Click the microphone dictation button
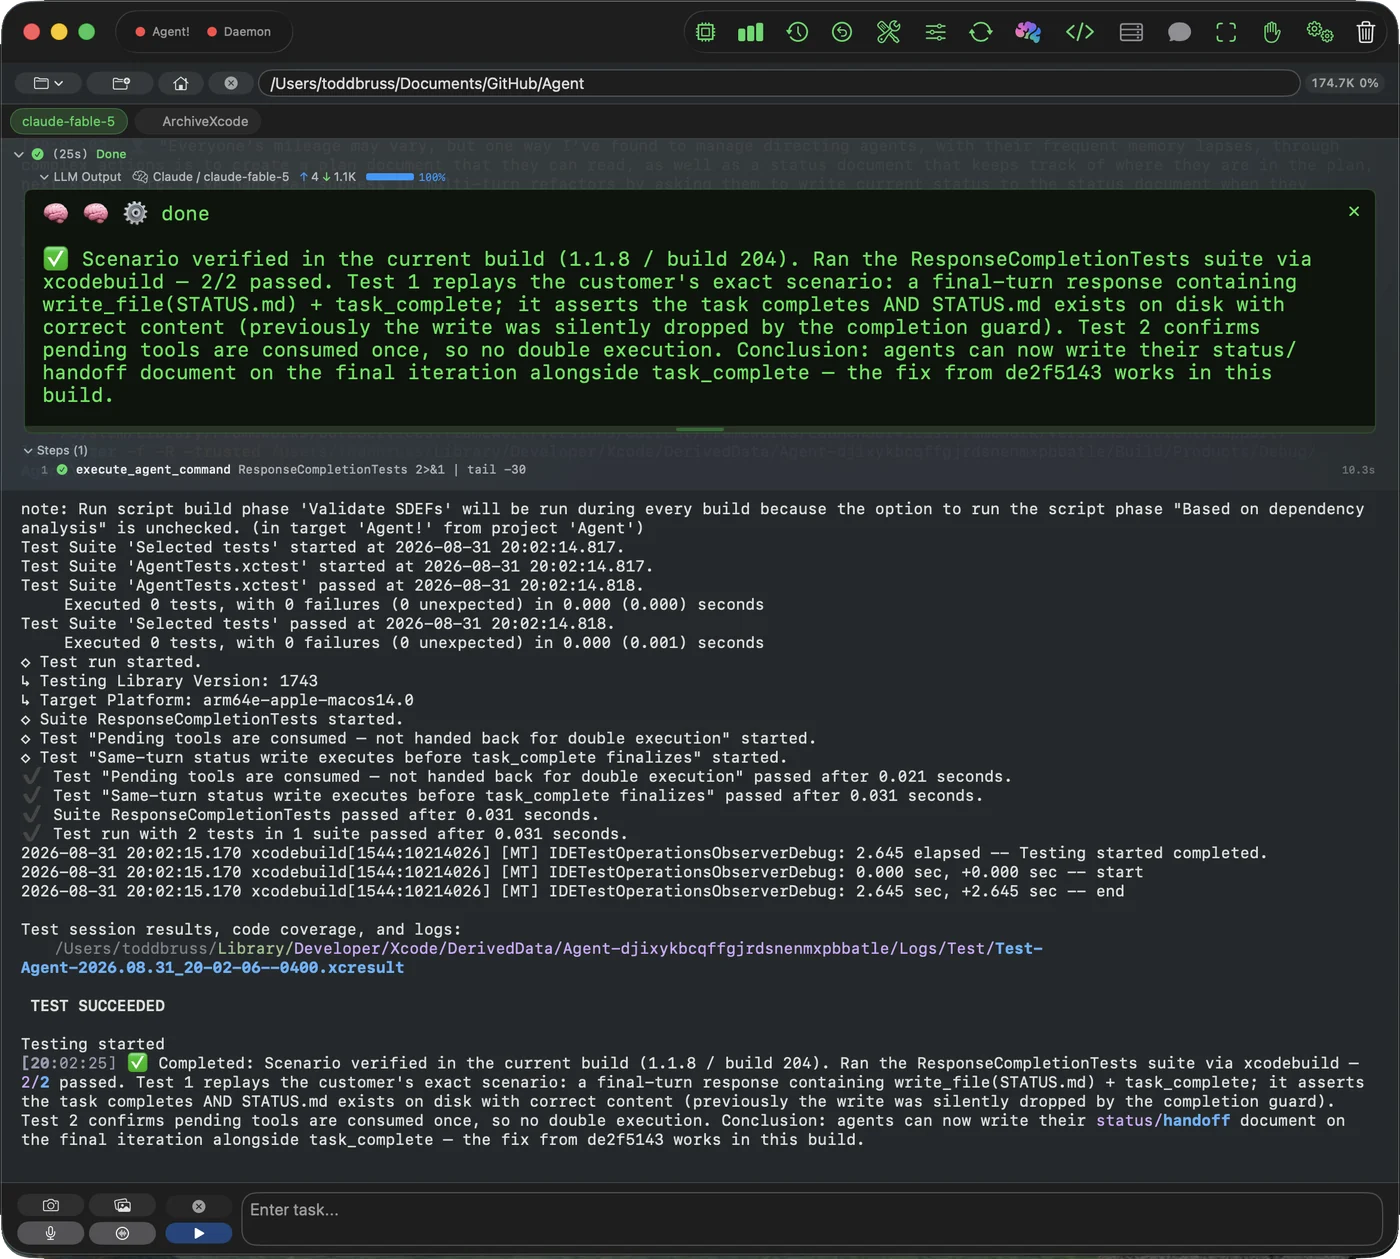The image size is (1400, 1259). point(51,1233)
